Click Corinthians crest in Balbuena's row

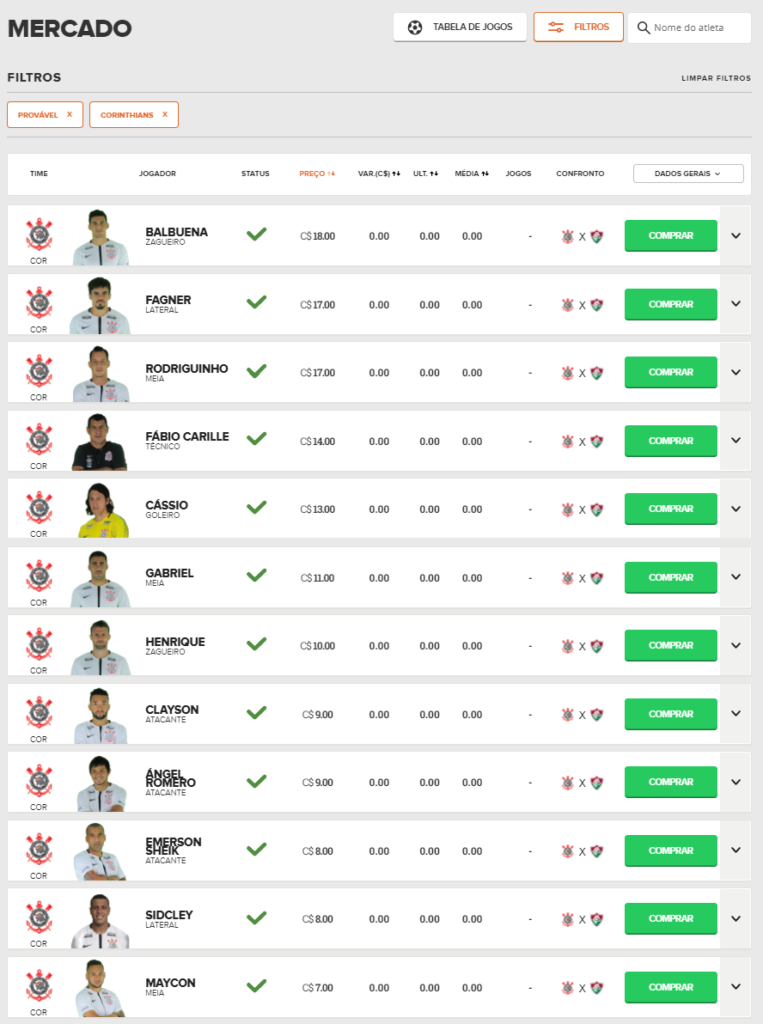(x=39, y=234)
